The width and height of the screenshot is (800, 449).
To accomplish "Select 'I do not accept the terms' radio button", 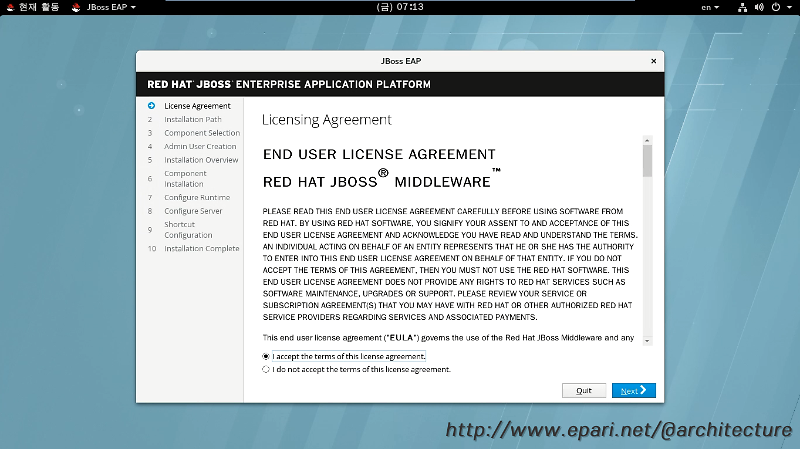I will (266, 369).
